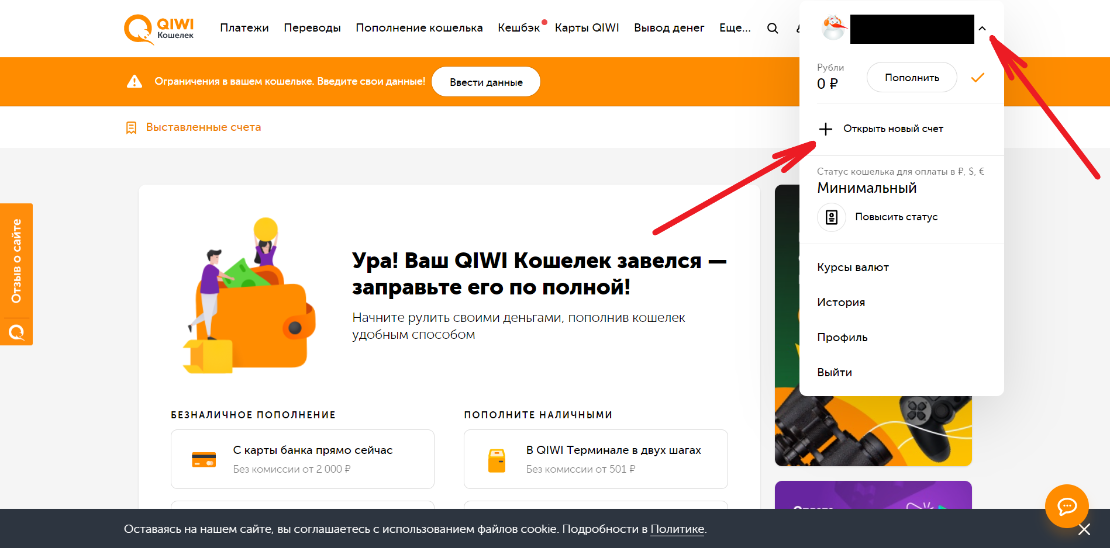The width and height of the screenshot is (1110, 548).
Task: Open Курсы валют
Action: coord(852,268)
